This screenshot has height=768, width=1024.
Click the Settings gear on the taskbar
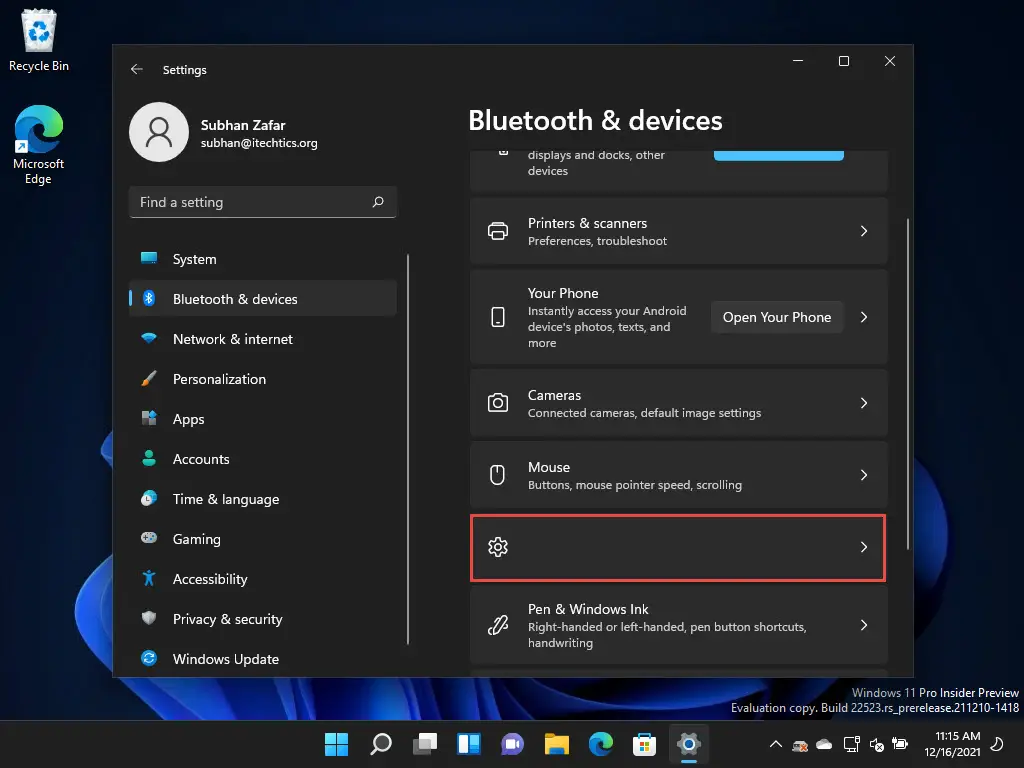tap(688, 744)
